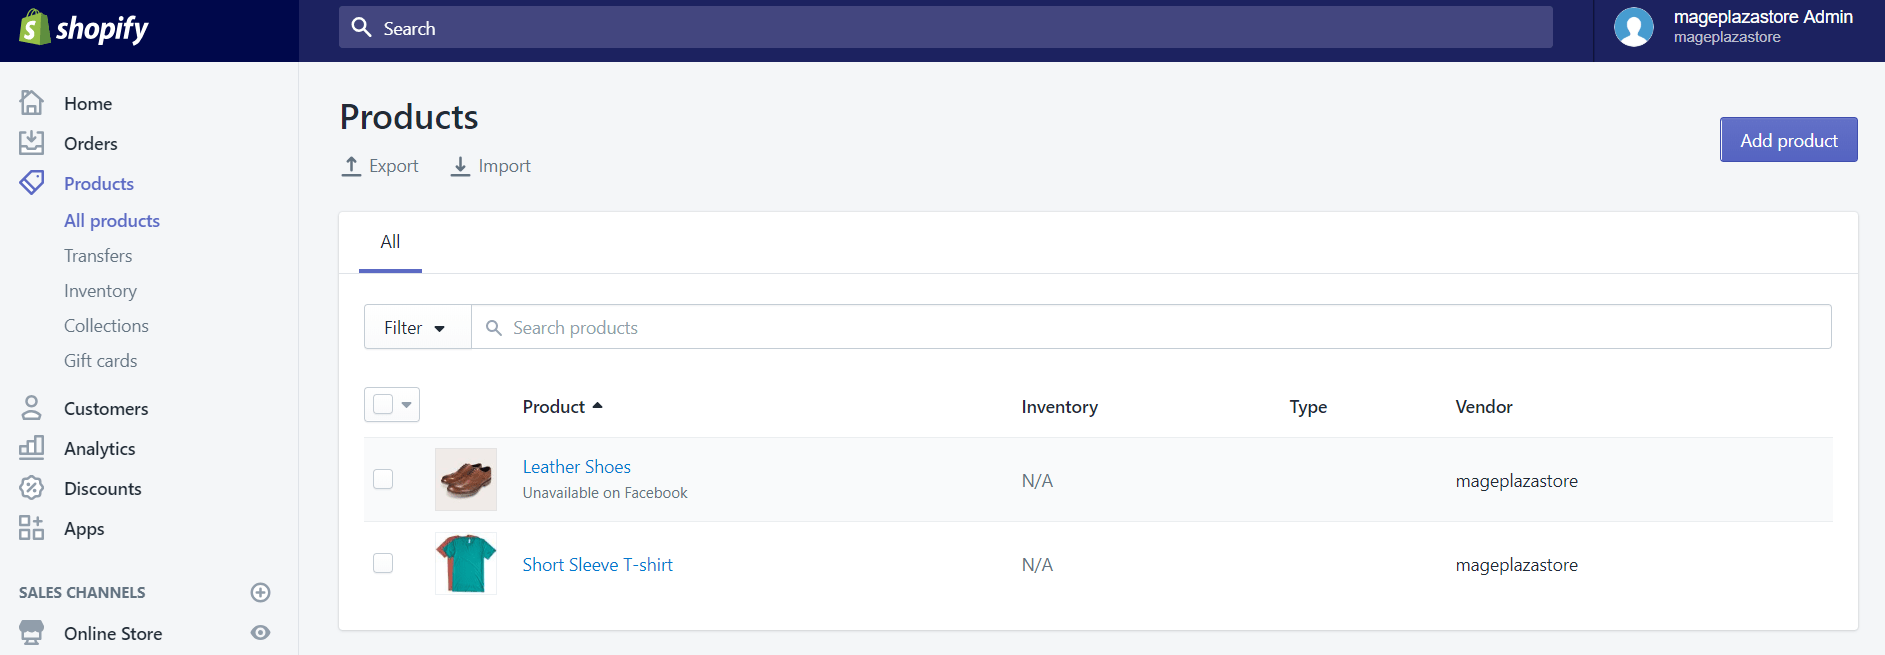Click the Import button

coord(490,166)
